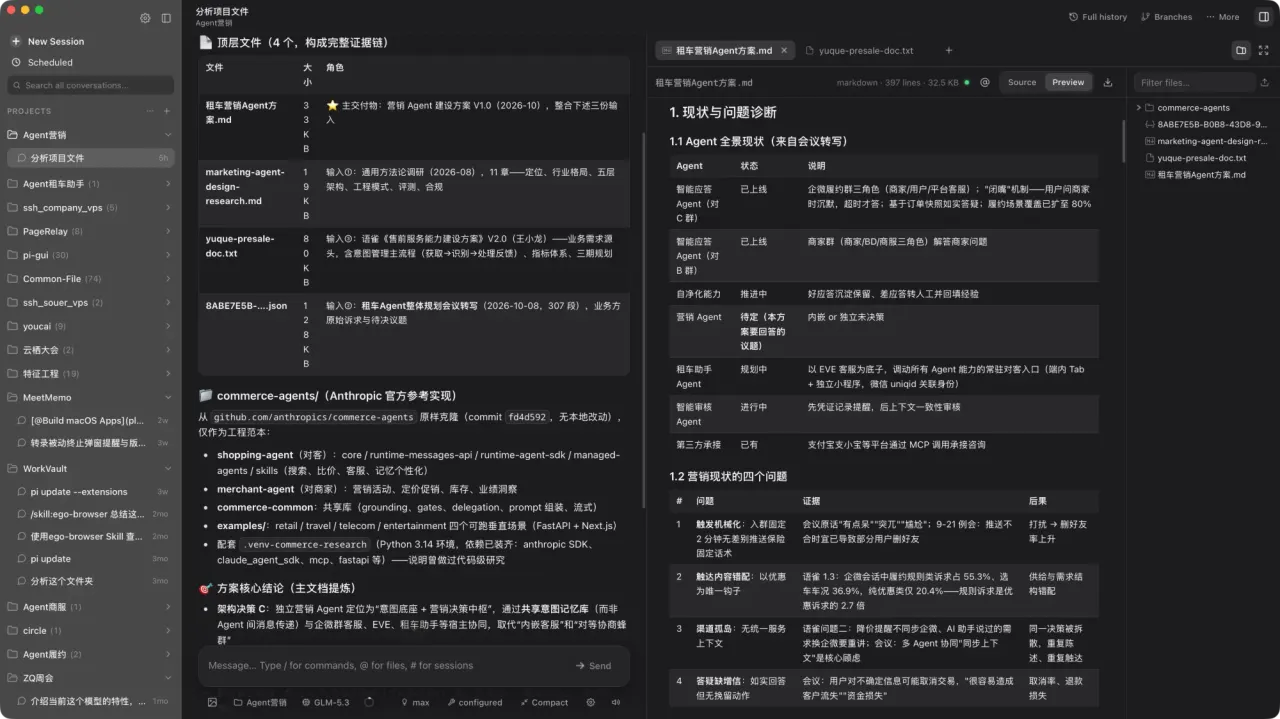1280x719 pixels.
Task: Collapse the MeetMemo project
Action: click(168, 397)
